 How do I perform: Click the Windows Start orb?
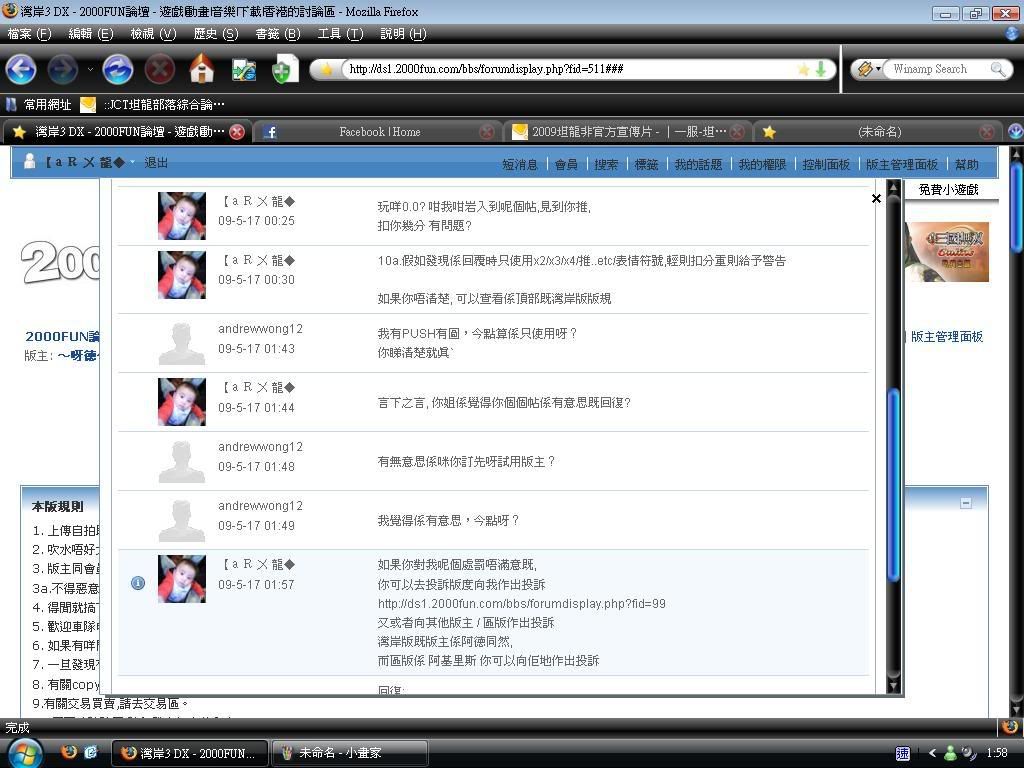click(24, 752)
